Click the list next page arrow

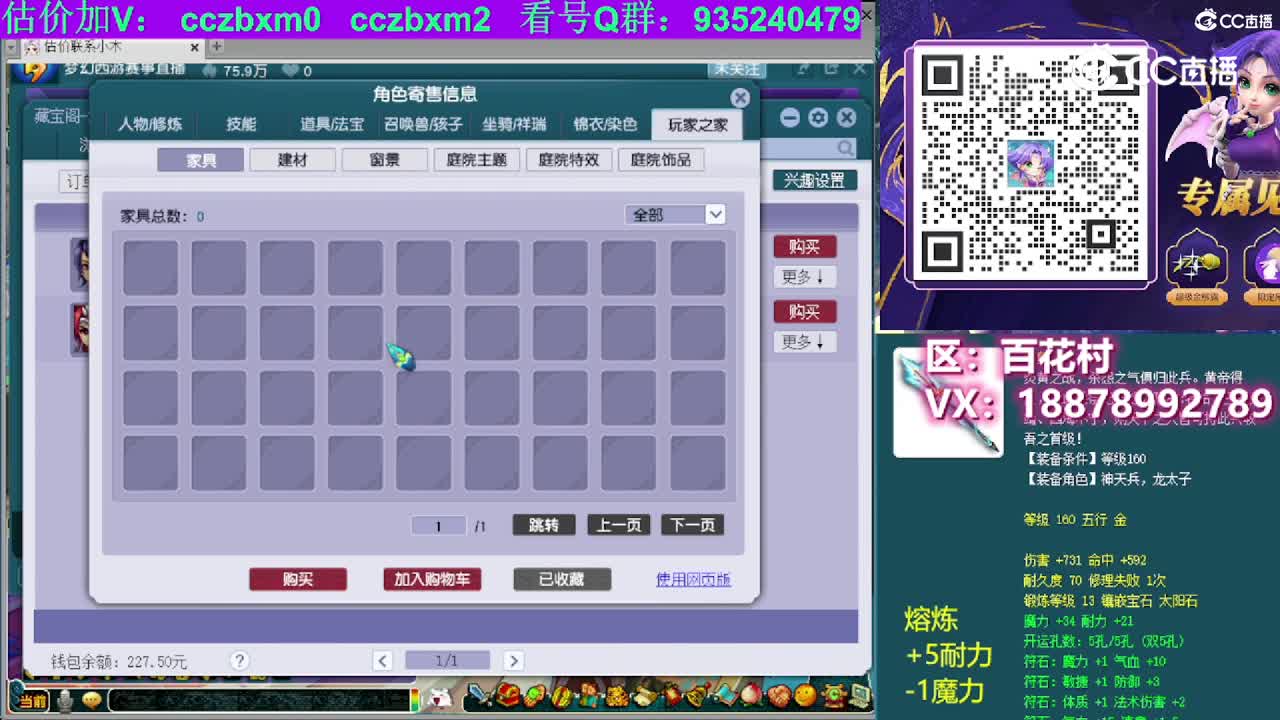(x=513, y=660)
